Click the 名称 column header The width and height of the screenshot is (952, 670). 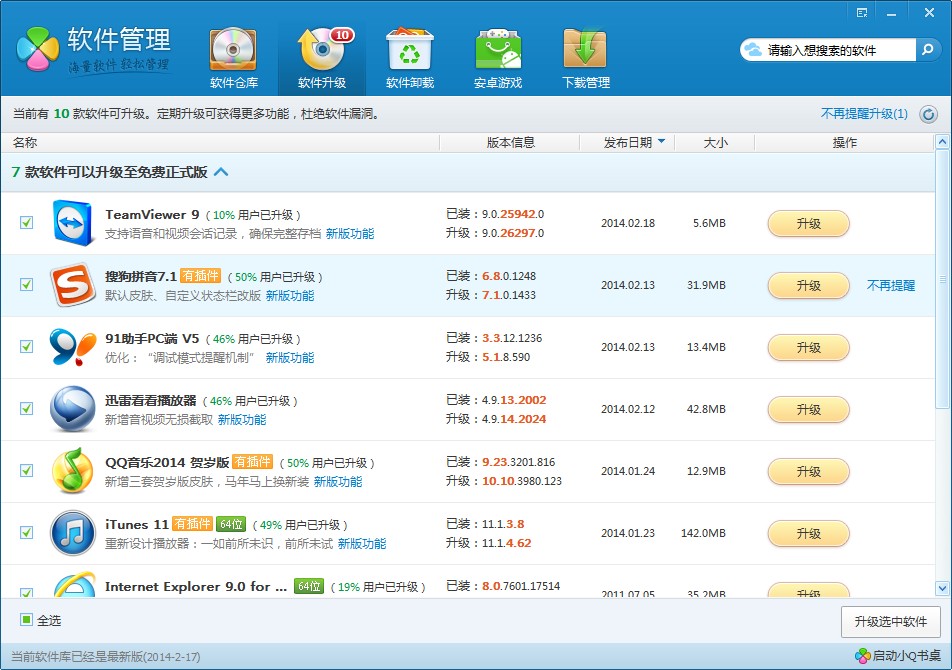[25, 143]
